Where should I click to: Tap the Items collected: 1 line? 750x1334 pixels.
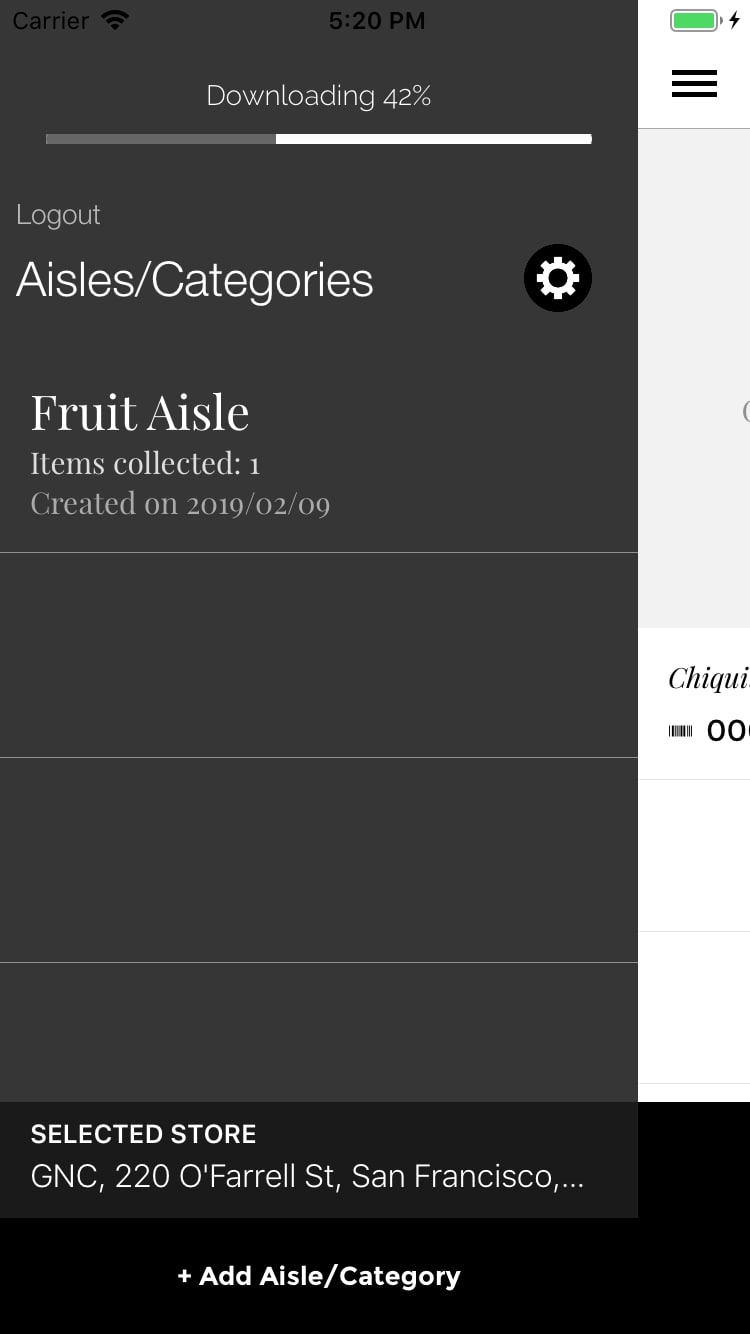tap(145, 464)
